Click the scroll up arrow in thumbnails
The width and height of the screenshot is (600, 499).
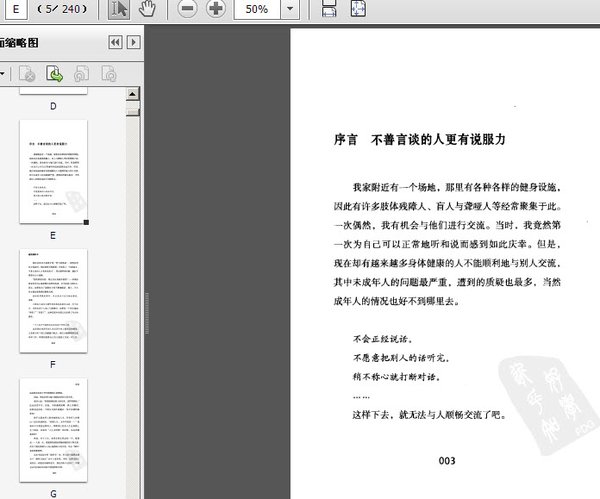(x=132, y=94)
